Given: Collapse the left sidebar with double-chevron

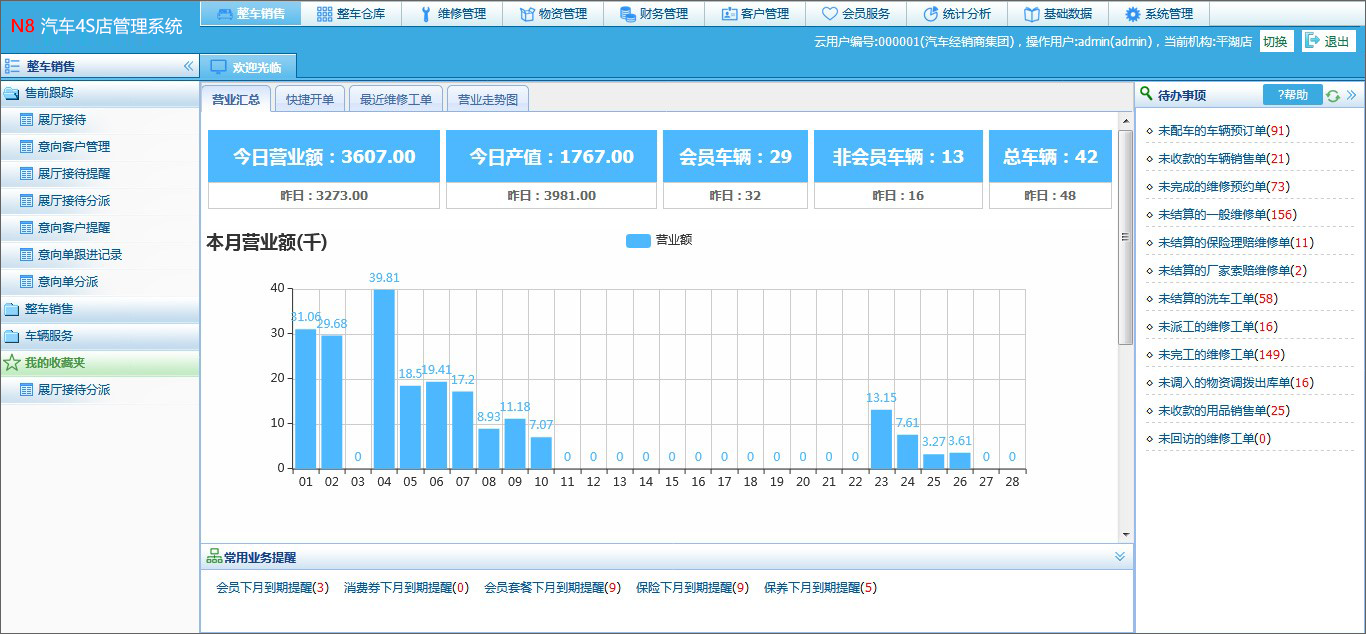Looking at the screenshot, I should pyautogui.click(x=188, y=66).
